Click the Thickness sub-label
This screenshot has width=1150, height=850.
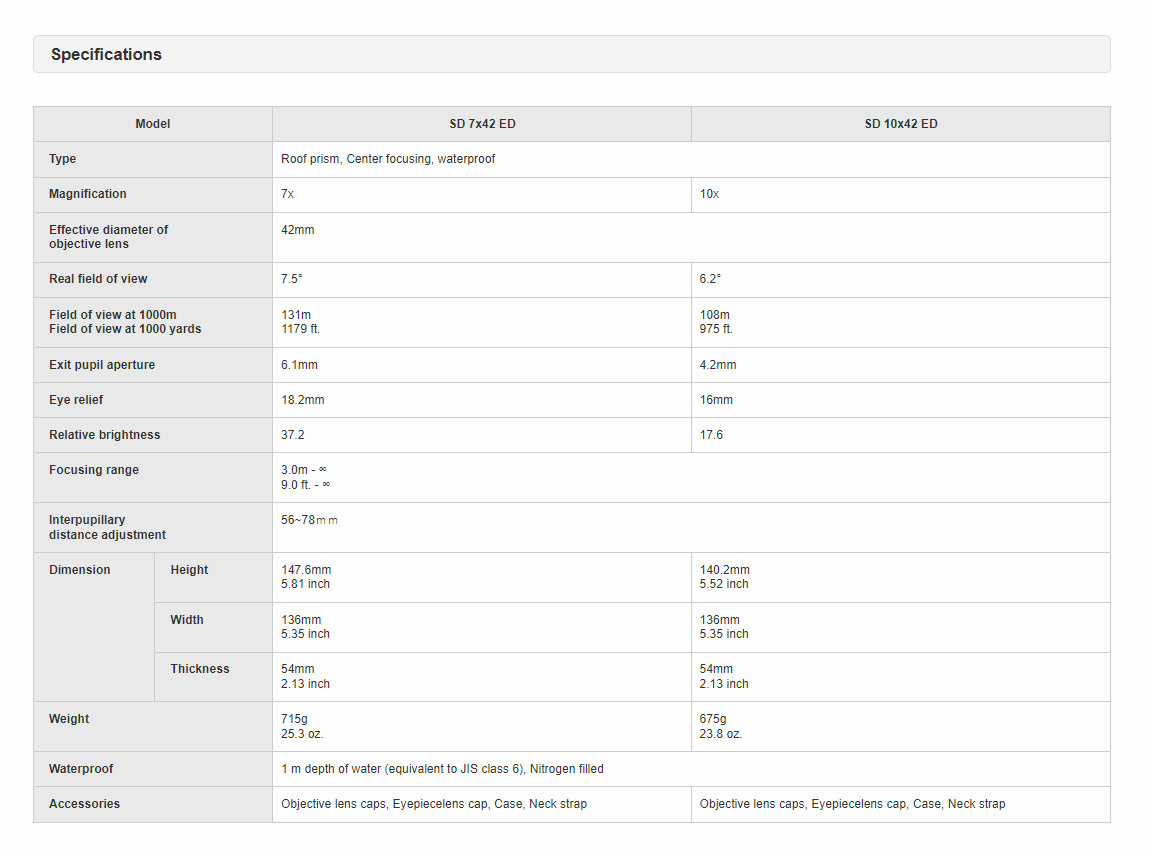(x=200, y=669)
